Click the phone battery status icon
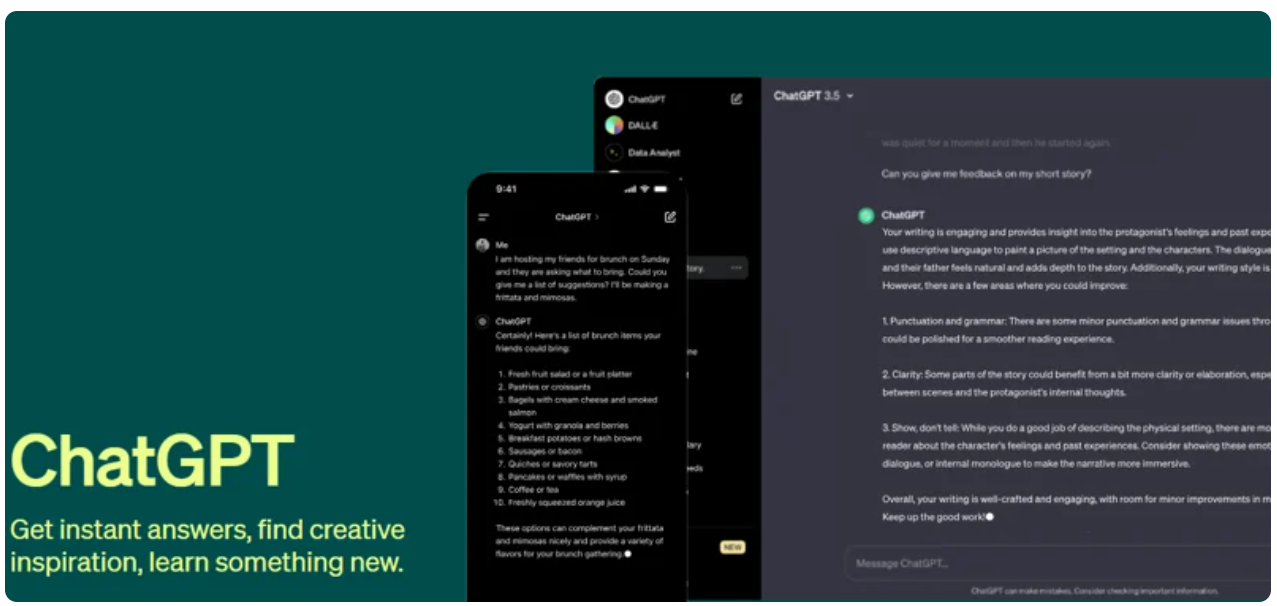Image resolution: width=1277 pixels, height=606 pixels. point(661,189)
